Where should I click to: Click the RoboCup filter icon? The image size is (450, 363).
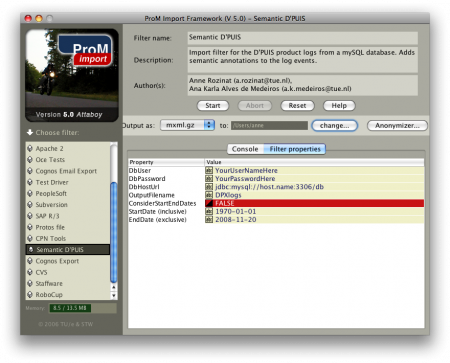coord(30,295)
